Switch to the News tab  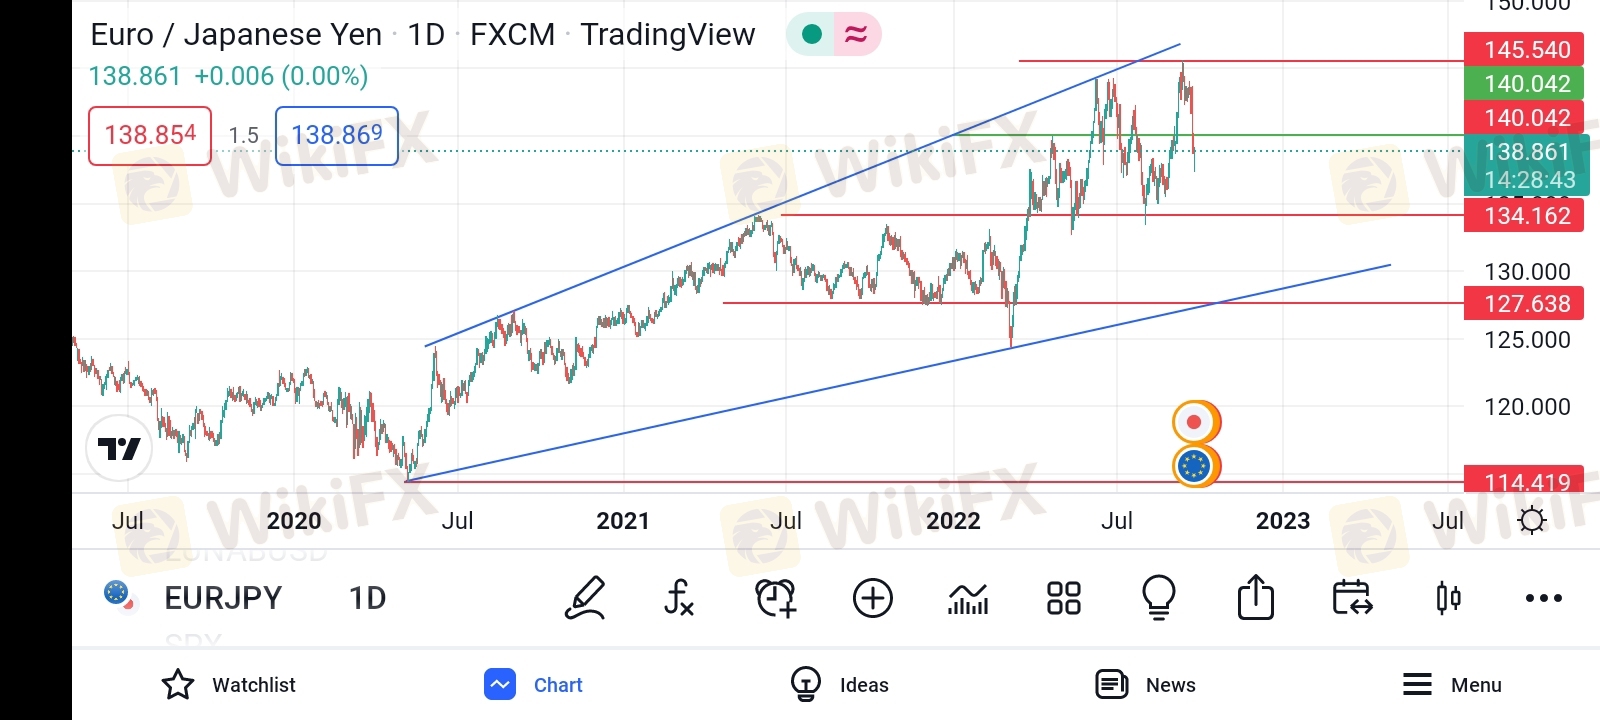(1145, 685)
